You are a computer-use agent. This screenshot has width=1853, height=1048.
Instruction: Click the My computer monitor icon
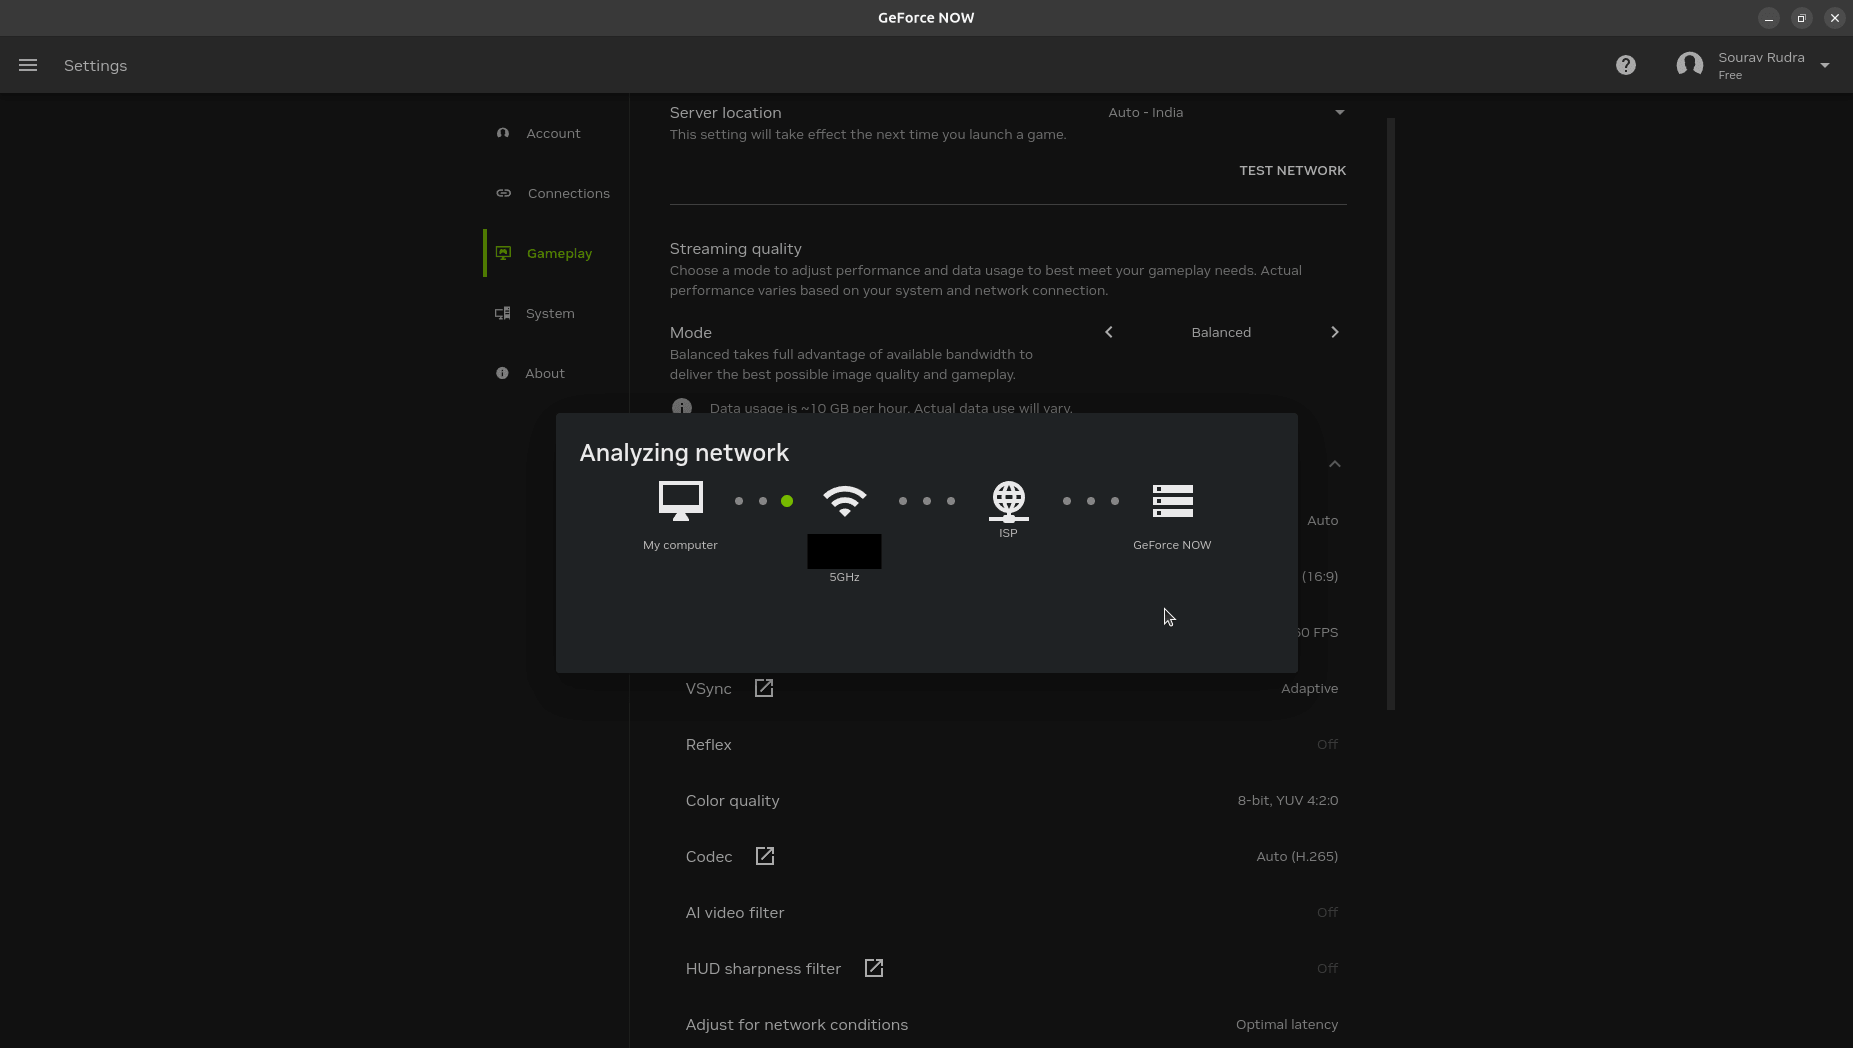[681, 501]
